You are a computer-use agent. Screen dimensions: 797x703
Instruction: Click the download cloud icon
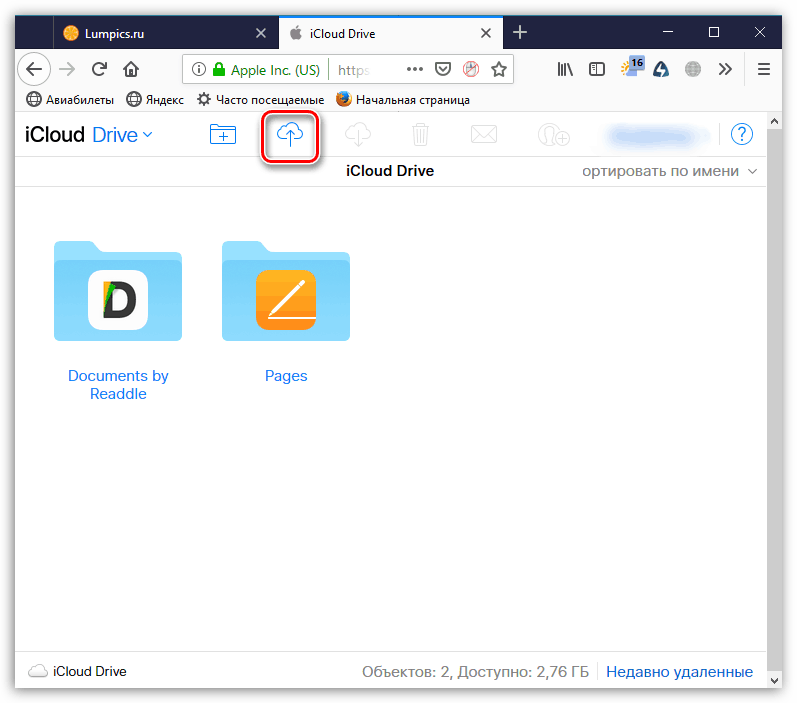pos(358,135)
